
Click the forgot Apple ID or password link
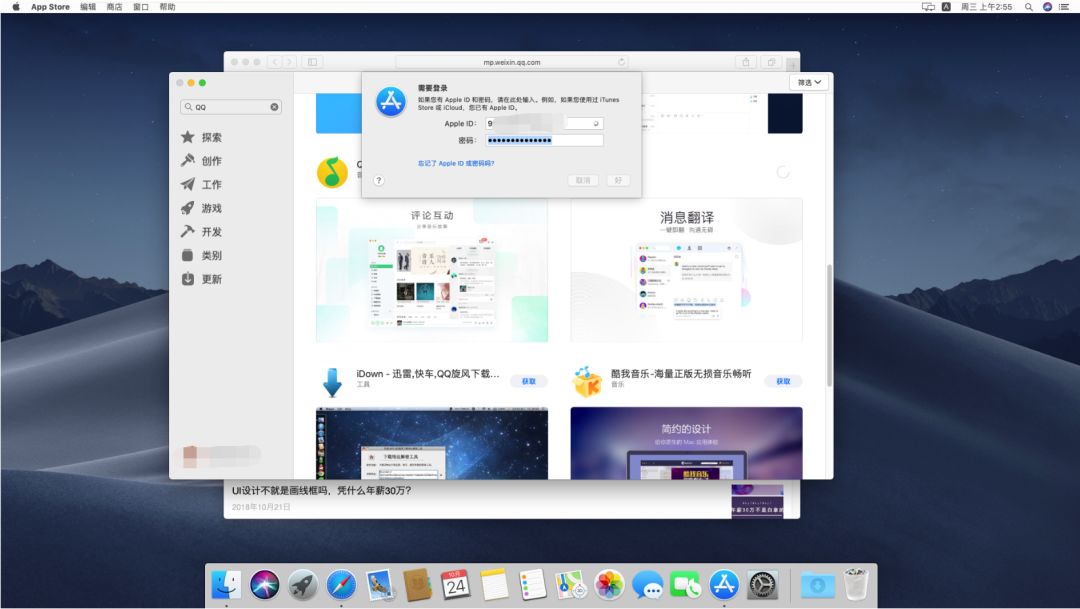(x=456, y=163)
